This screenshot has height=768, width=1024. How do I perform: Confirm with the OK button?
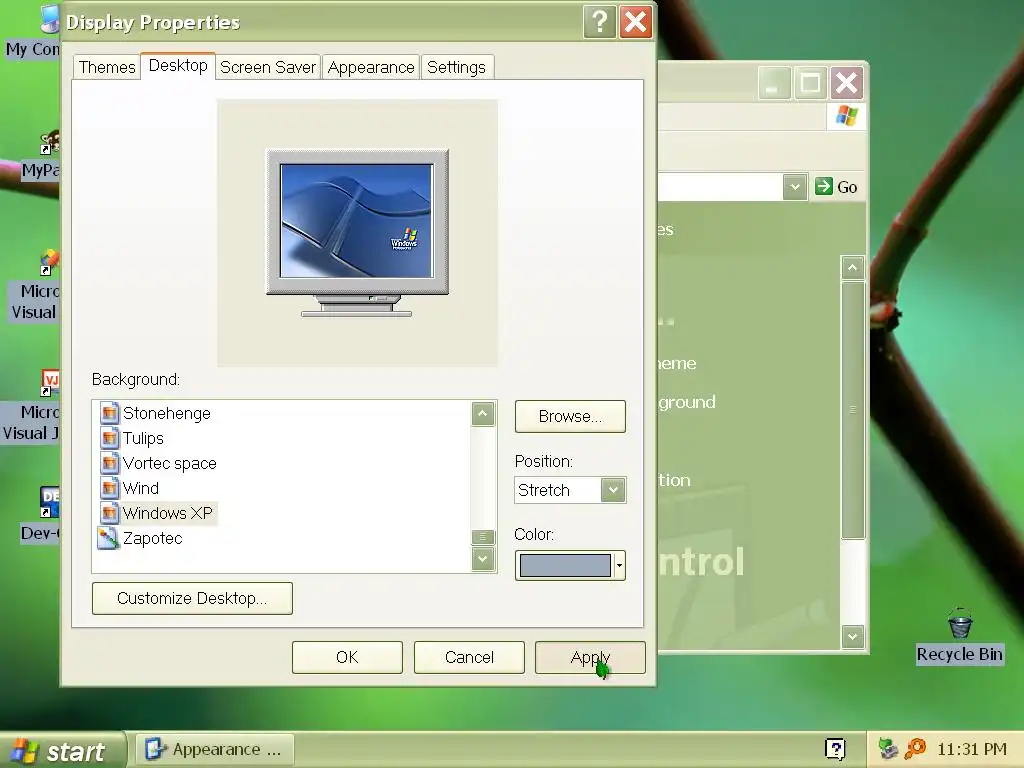(347, 657)
